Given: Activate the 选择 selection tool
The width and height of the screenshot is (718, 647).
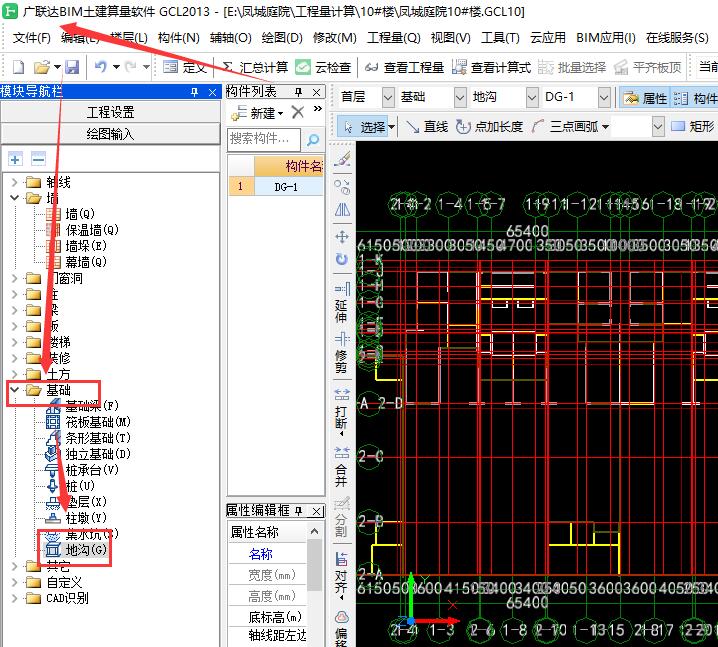Looking at the screenshot, I should click(x=365, y=126).
